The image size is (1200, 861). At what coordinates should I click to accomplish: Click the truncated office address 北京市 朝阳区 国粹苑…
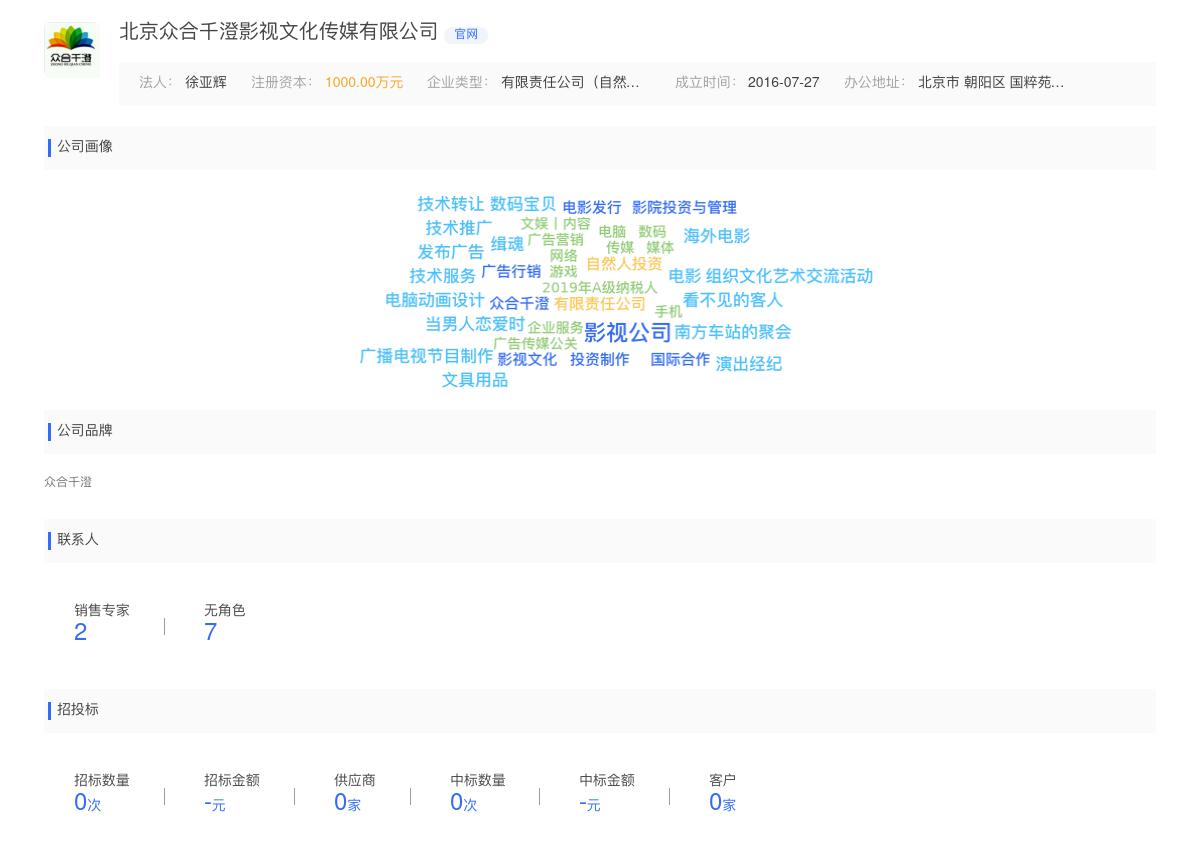(991, 83)
